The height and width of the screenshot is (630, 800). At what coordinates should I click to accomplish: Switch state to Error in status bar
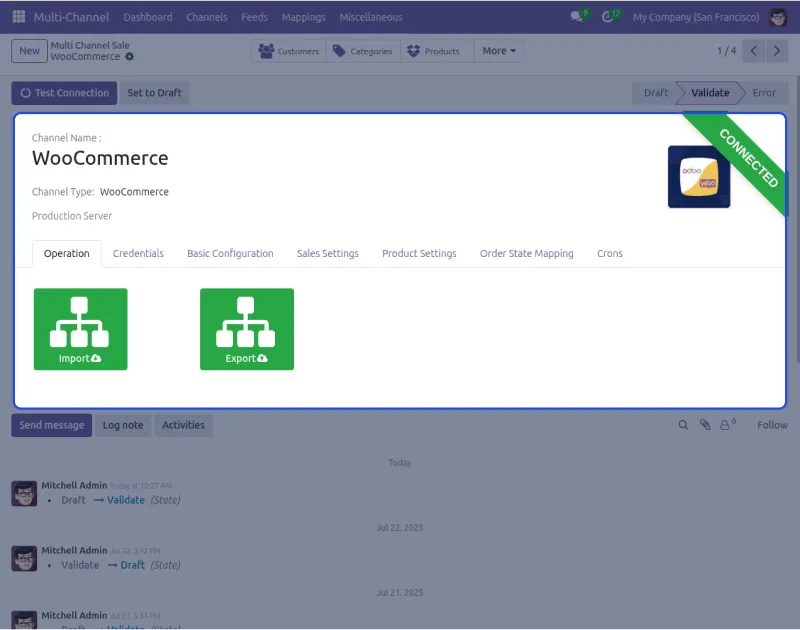[764, 92]
